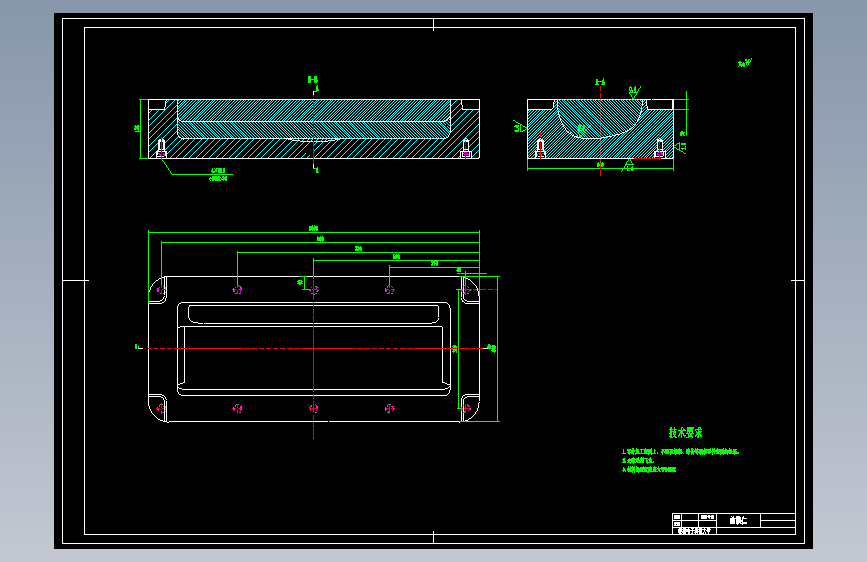Click the center intersection of plan view's red centerlines

click(x=314, y=348)
